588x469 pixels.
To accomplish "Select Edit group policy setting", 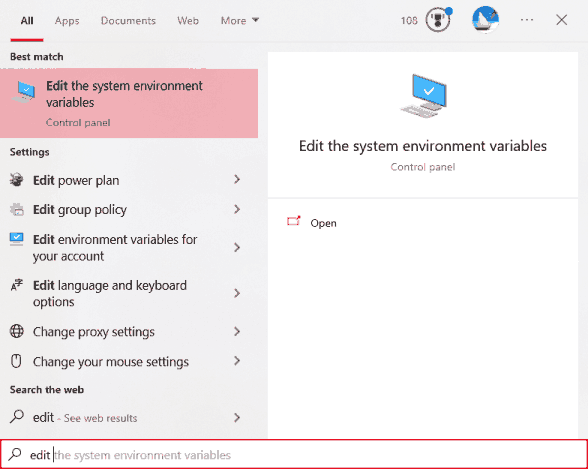I will click(x=128, y=209).
